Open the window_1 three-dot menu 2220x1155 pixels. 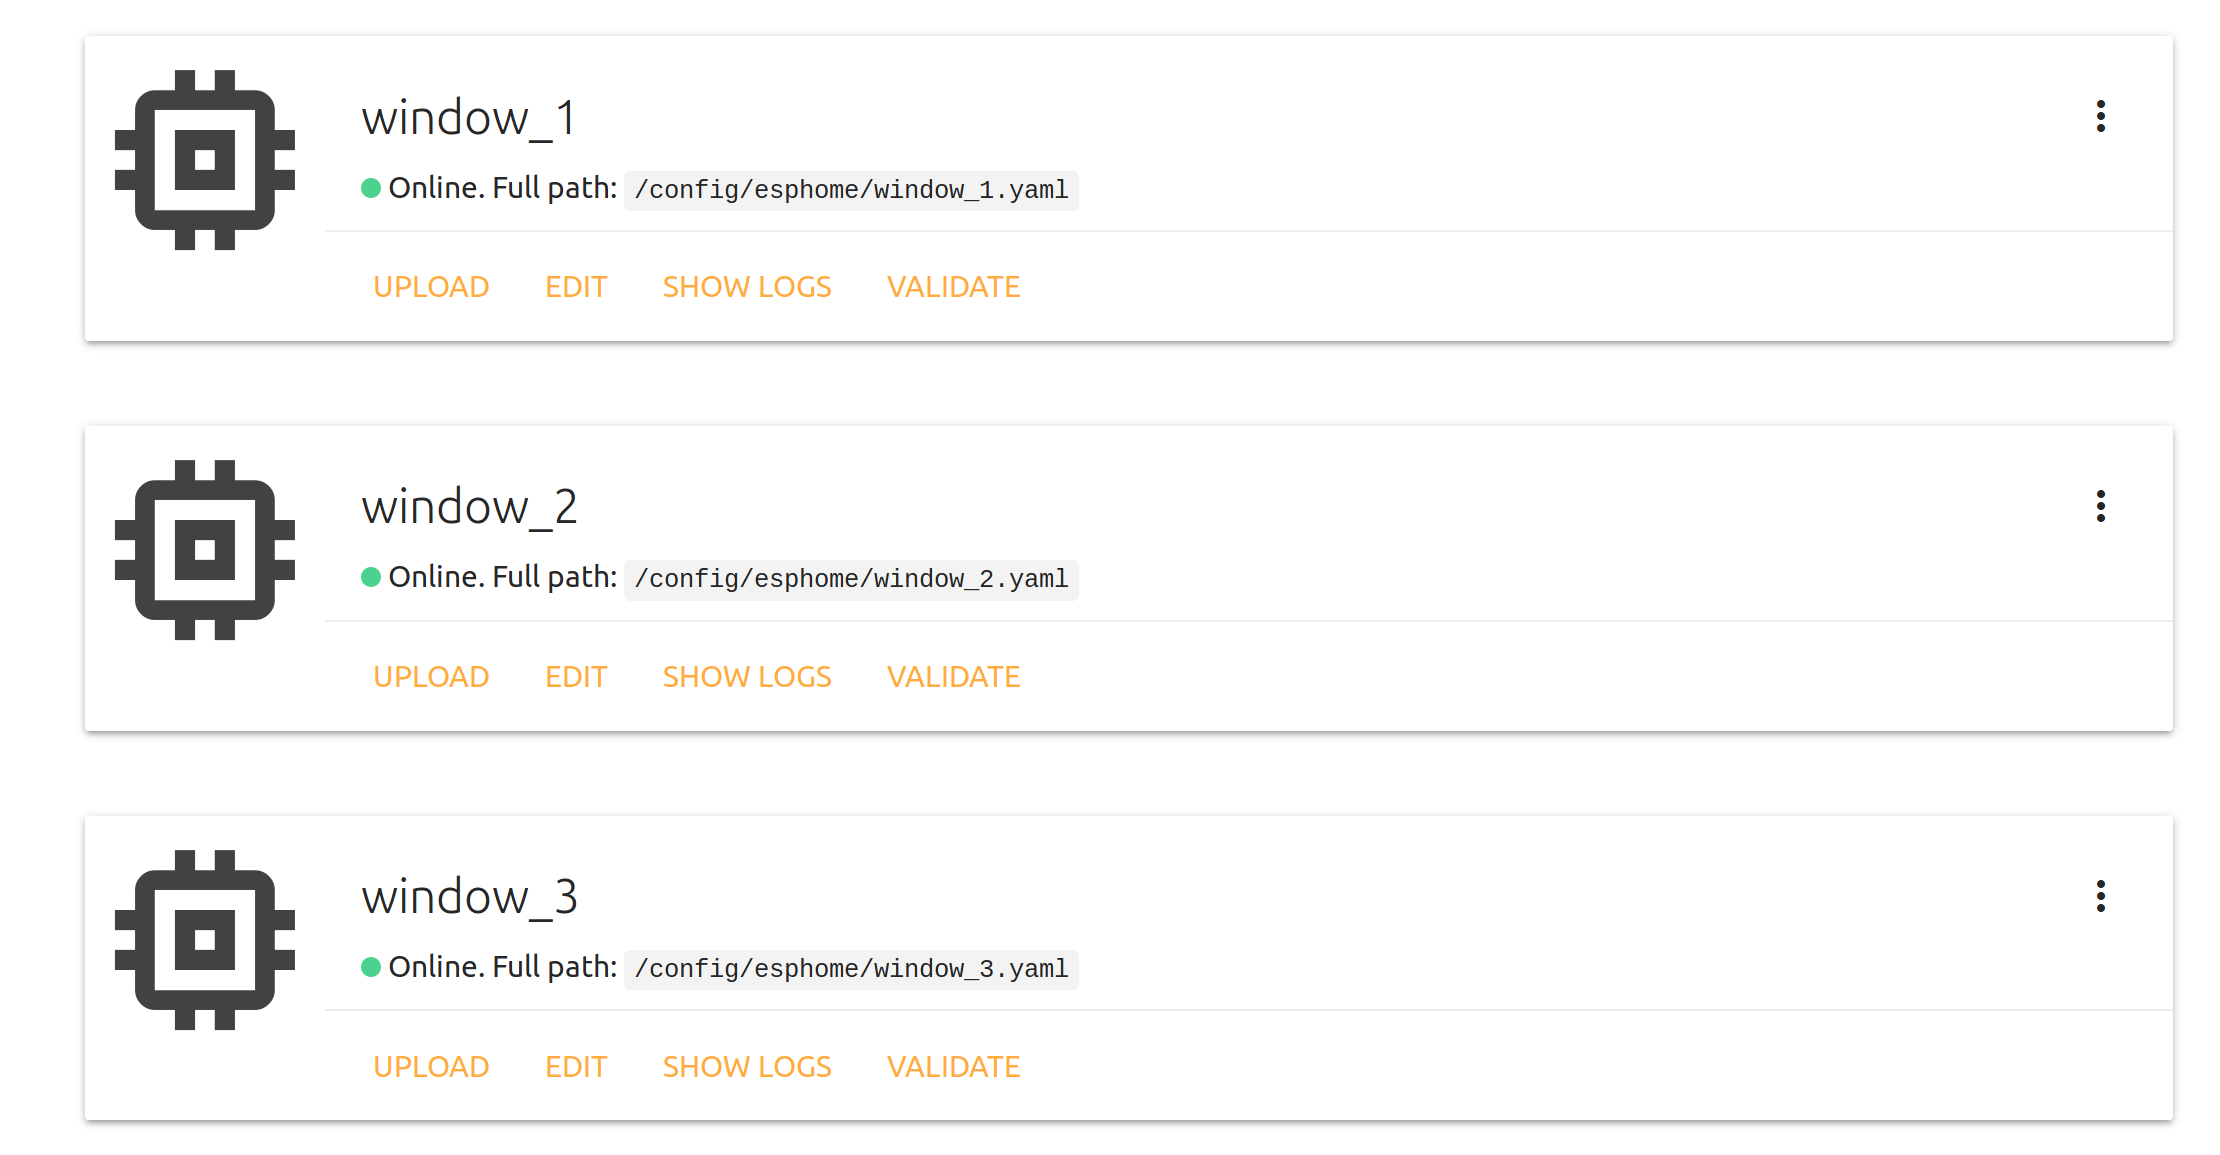(2100, 116)
